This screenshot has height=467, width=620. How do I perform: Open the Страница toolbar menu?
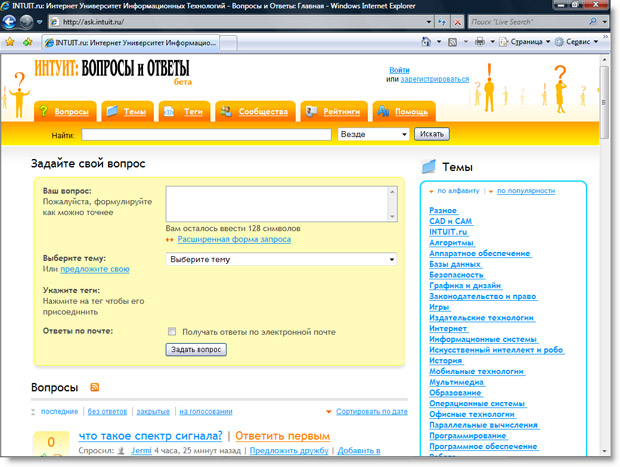525,42
